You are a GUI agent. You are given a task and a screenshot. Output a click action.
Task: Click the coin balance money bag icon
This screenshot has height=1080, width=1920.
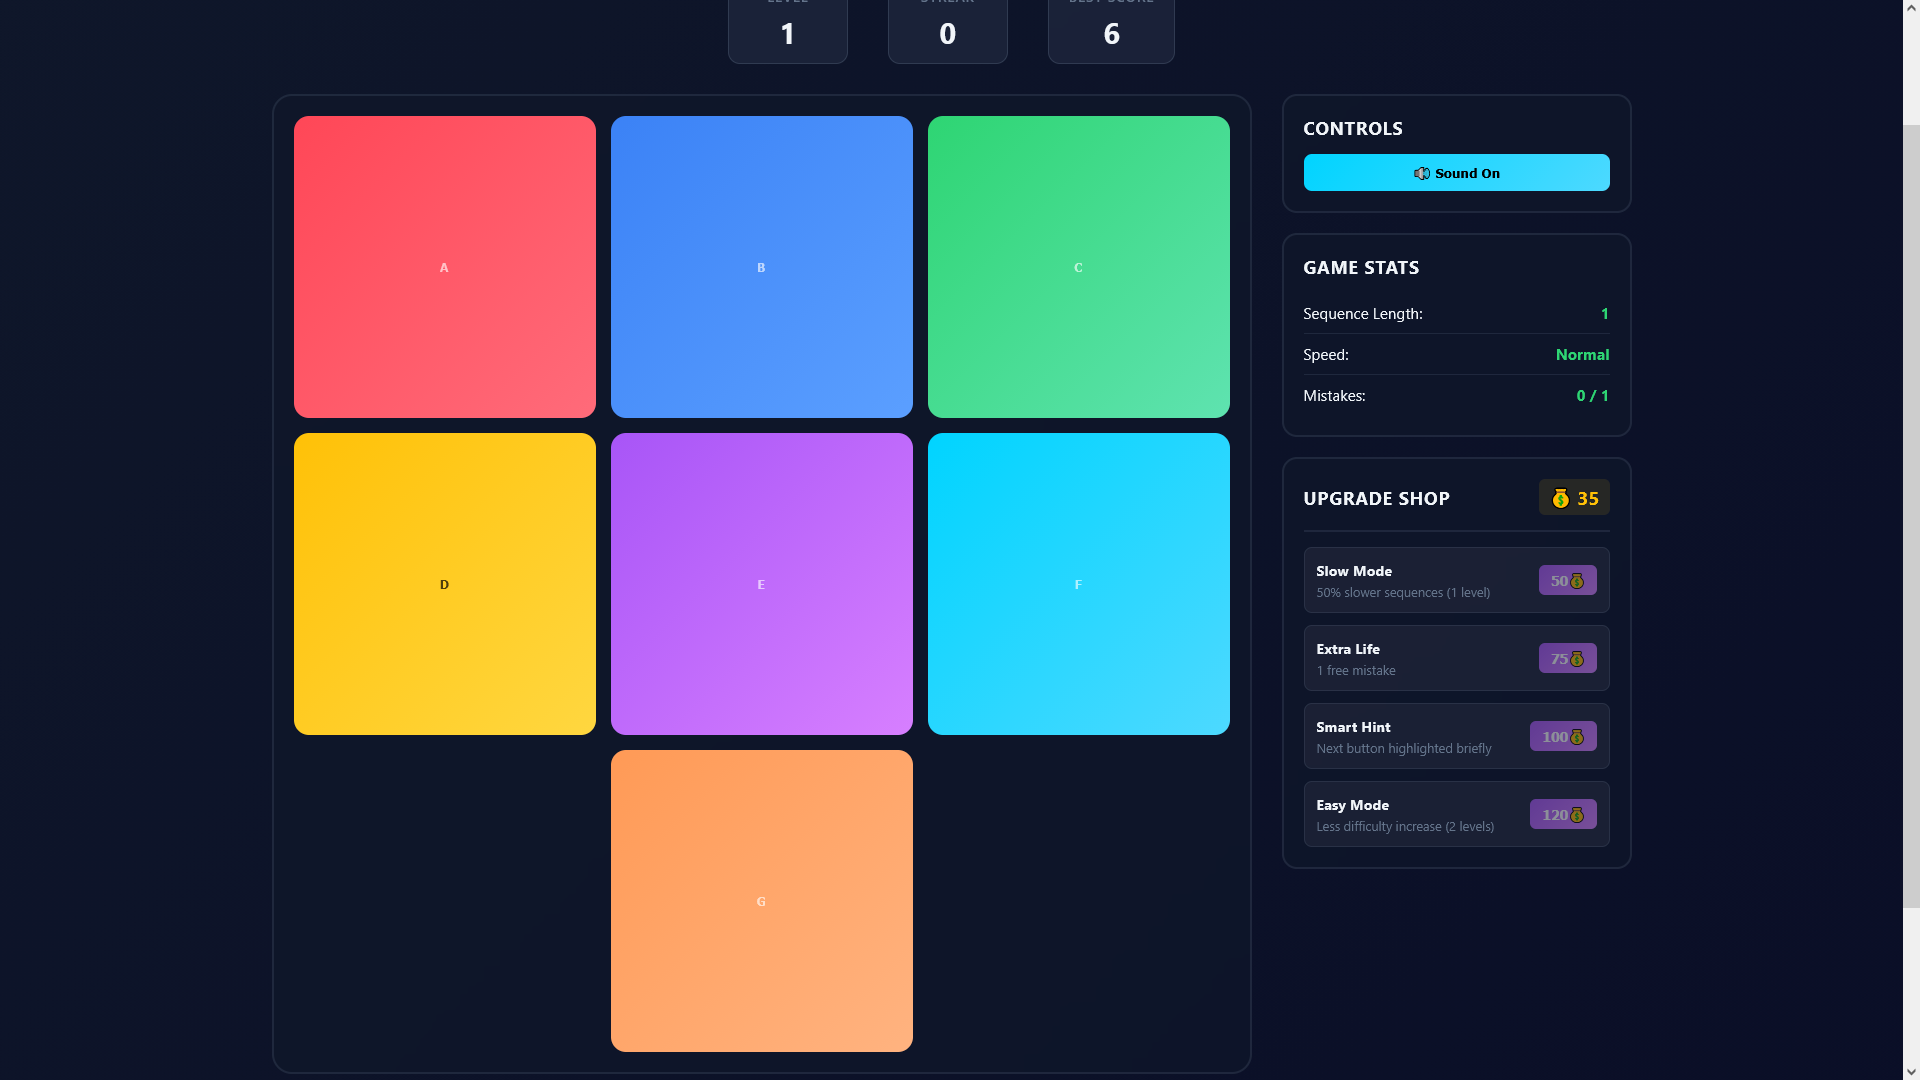(x=1560, y=498)
